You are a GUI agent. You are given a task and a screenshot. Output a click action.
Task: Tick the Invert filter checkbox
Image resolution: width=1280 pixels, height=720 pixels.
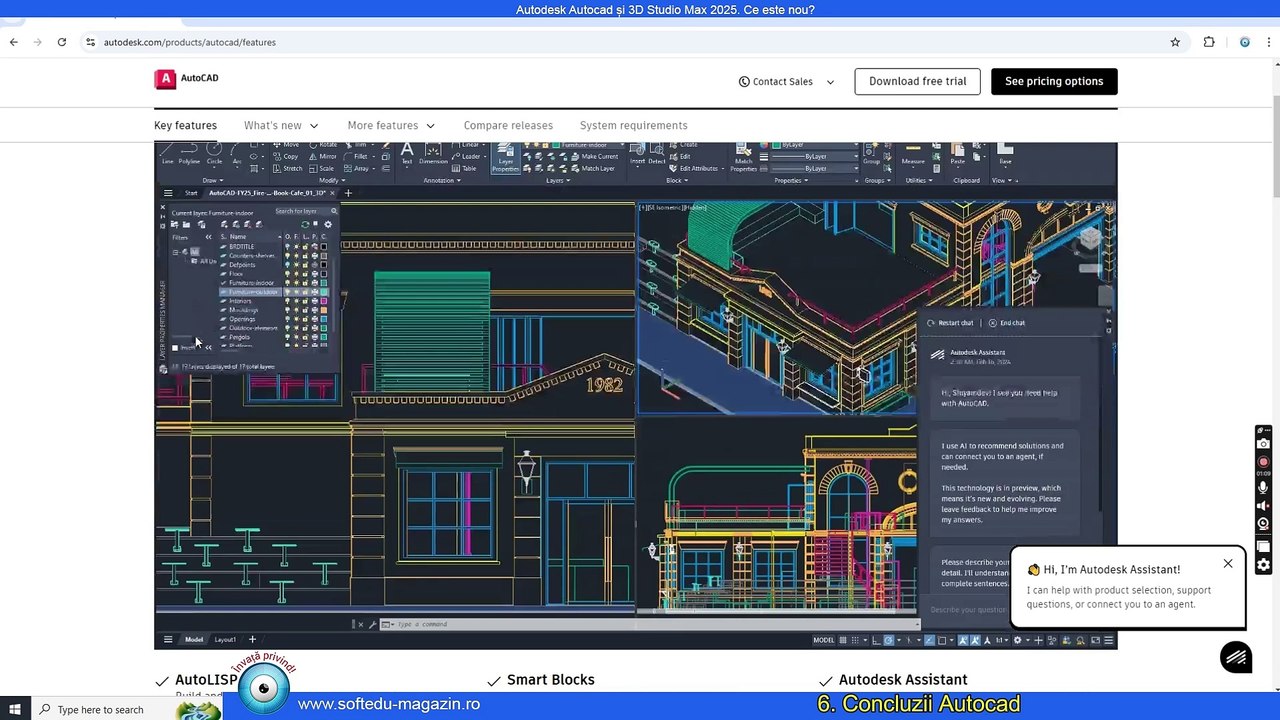pos(175,348)
